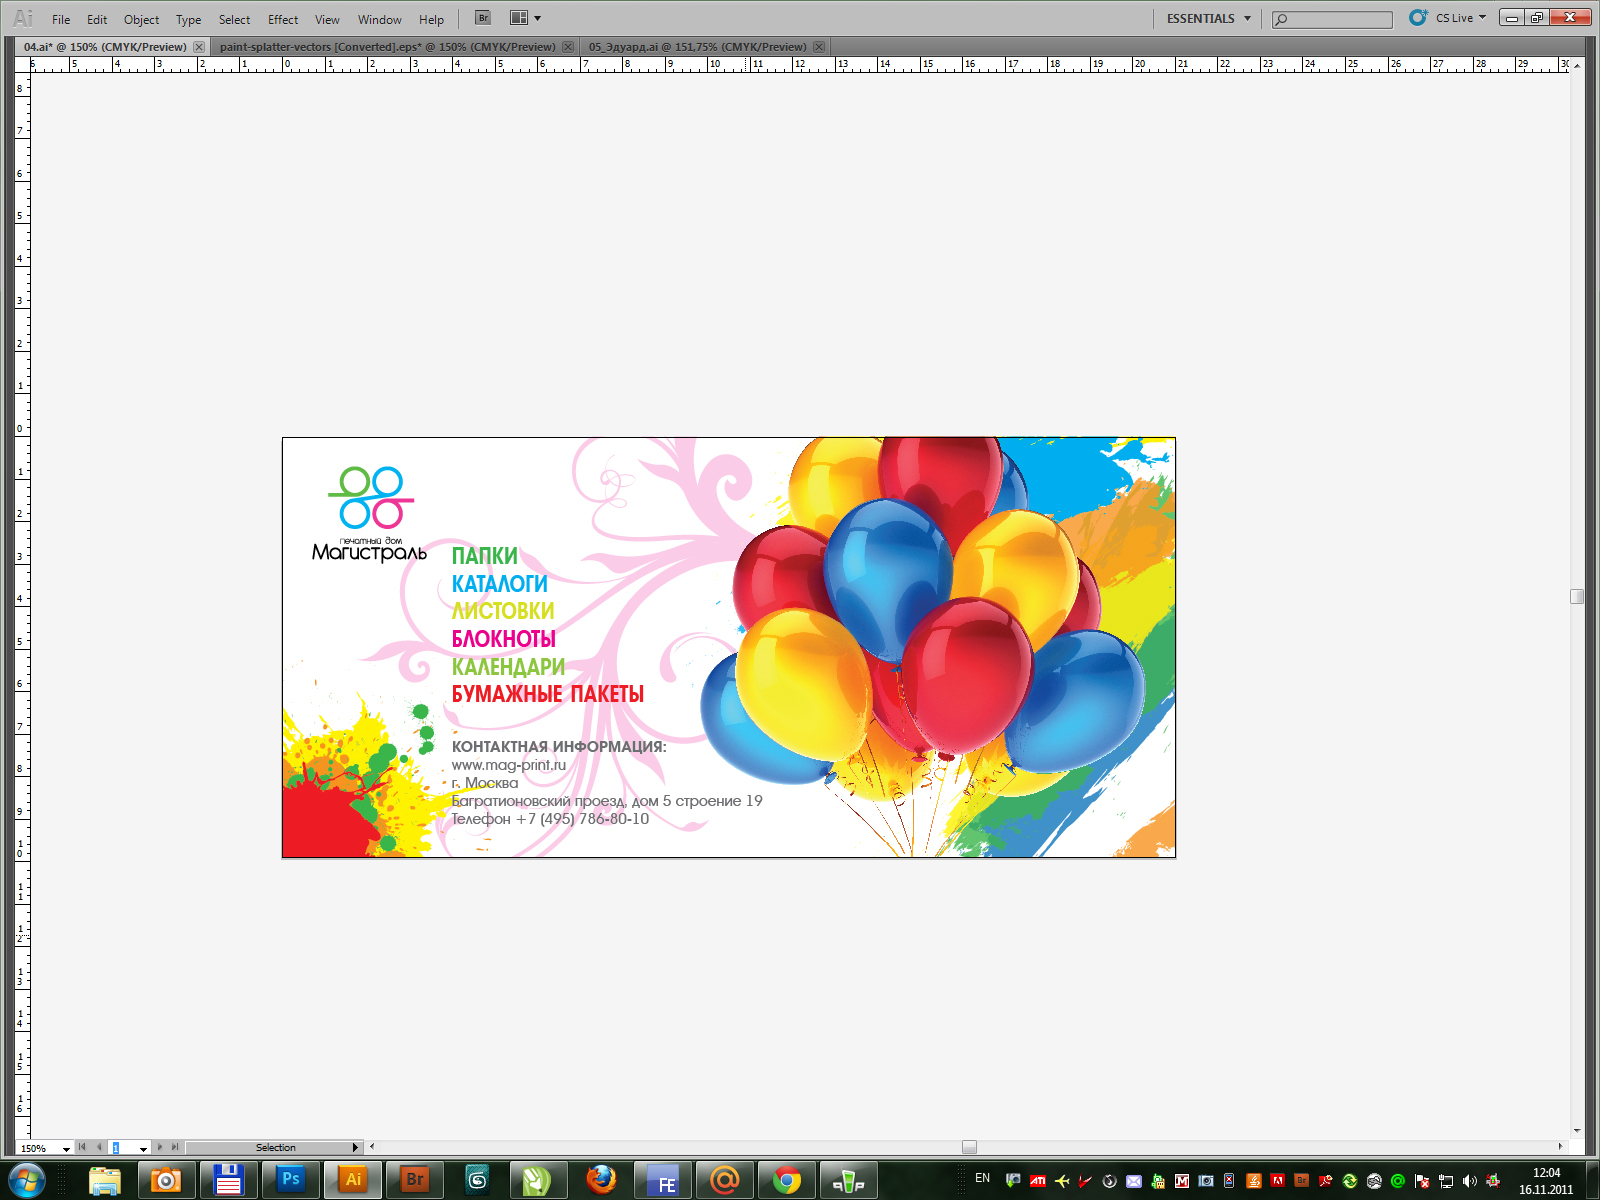Click the КАЛЕНДАРИ text on the artboard
Image resolution: width=1600 pixels, height=1200 pixels.
pos(508,667)
